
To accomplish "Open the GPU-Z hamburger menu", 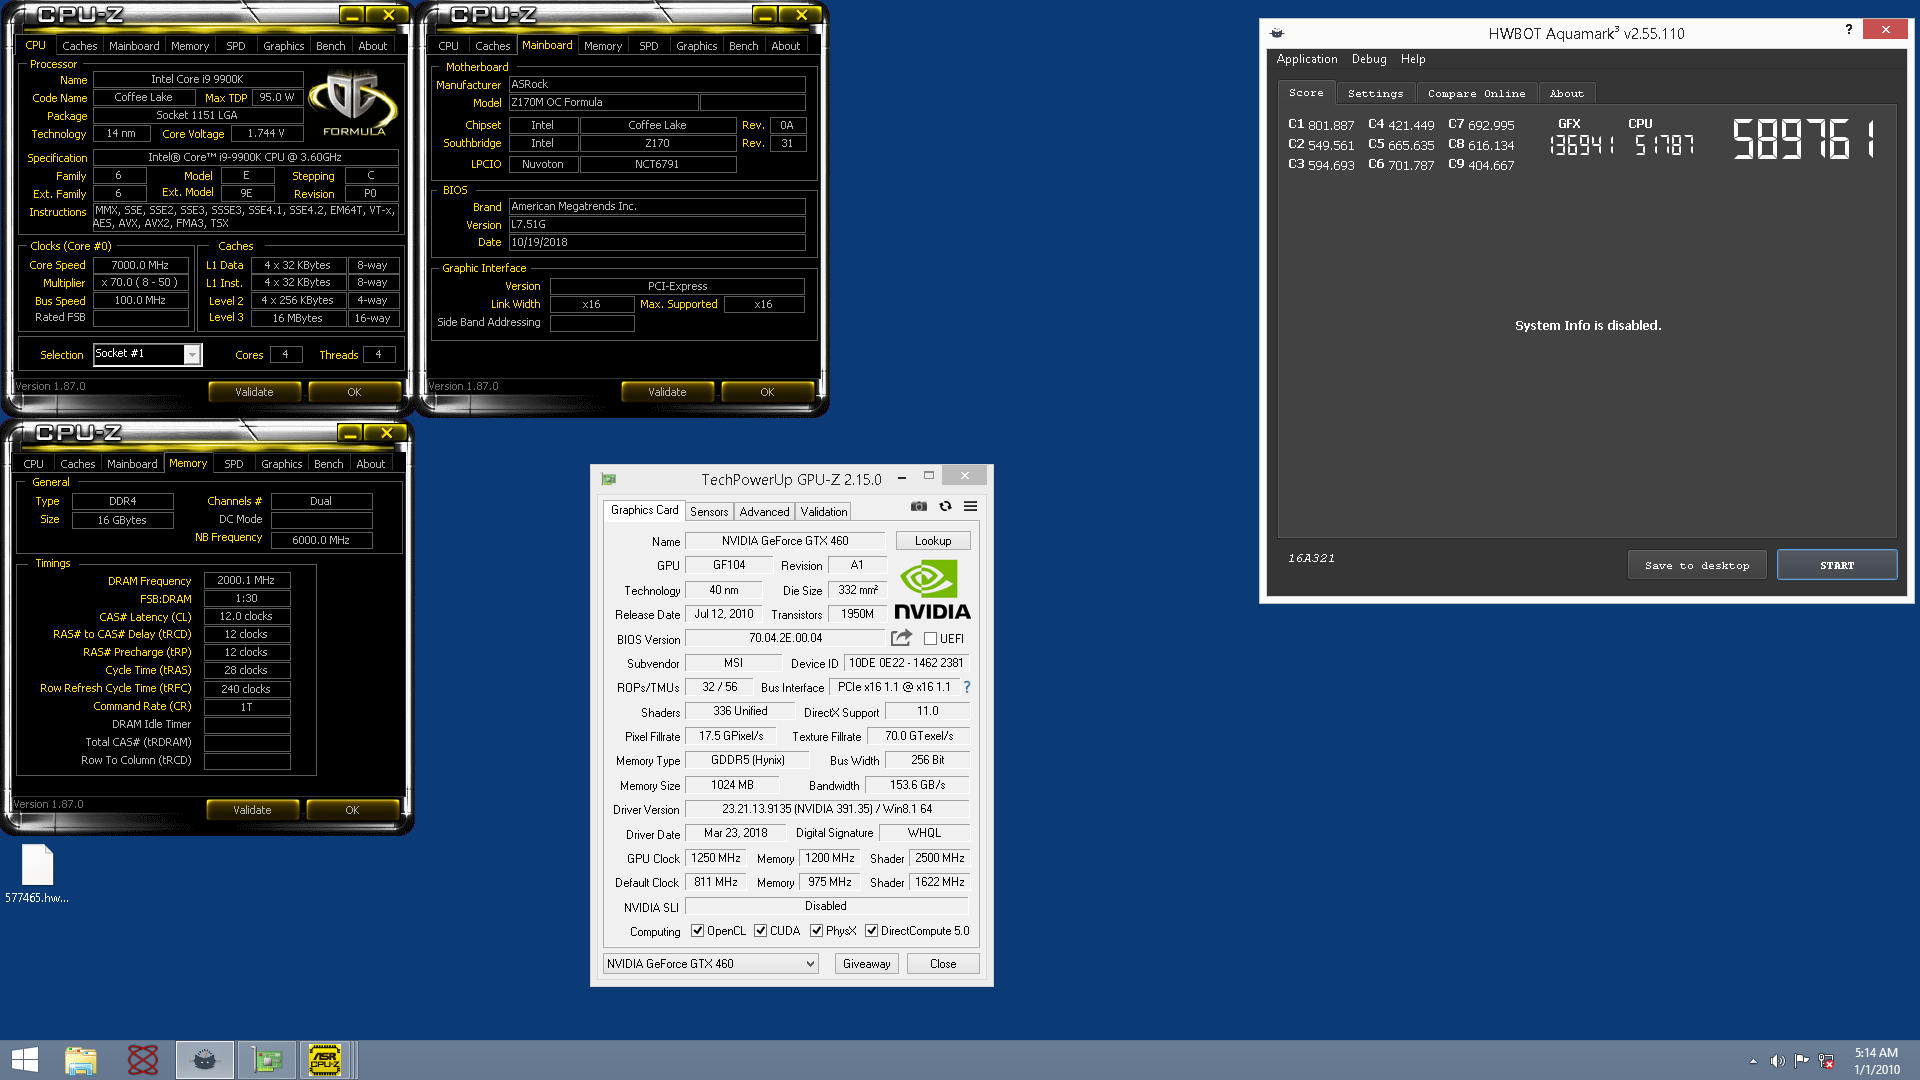I will coord(970,507).
